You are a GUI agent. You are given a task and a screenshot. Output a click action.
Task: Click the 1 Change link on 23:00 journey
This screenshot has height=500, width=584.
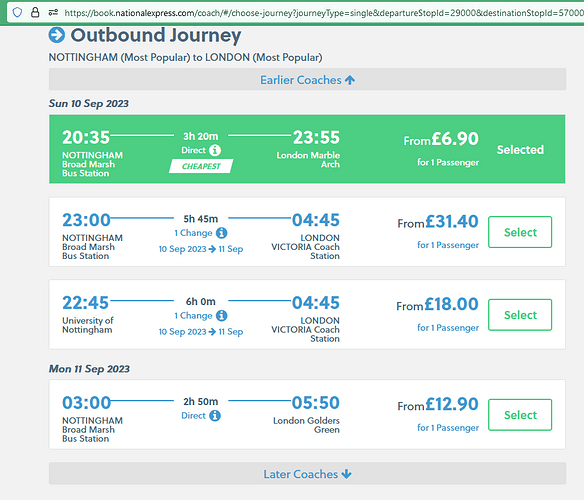pos(193,233)
